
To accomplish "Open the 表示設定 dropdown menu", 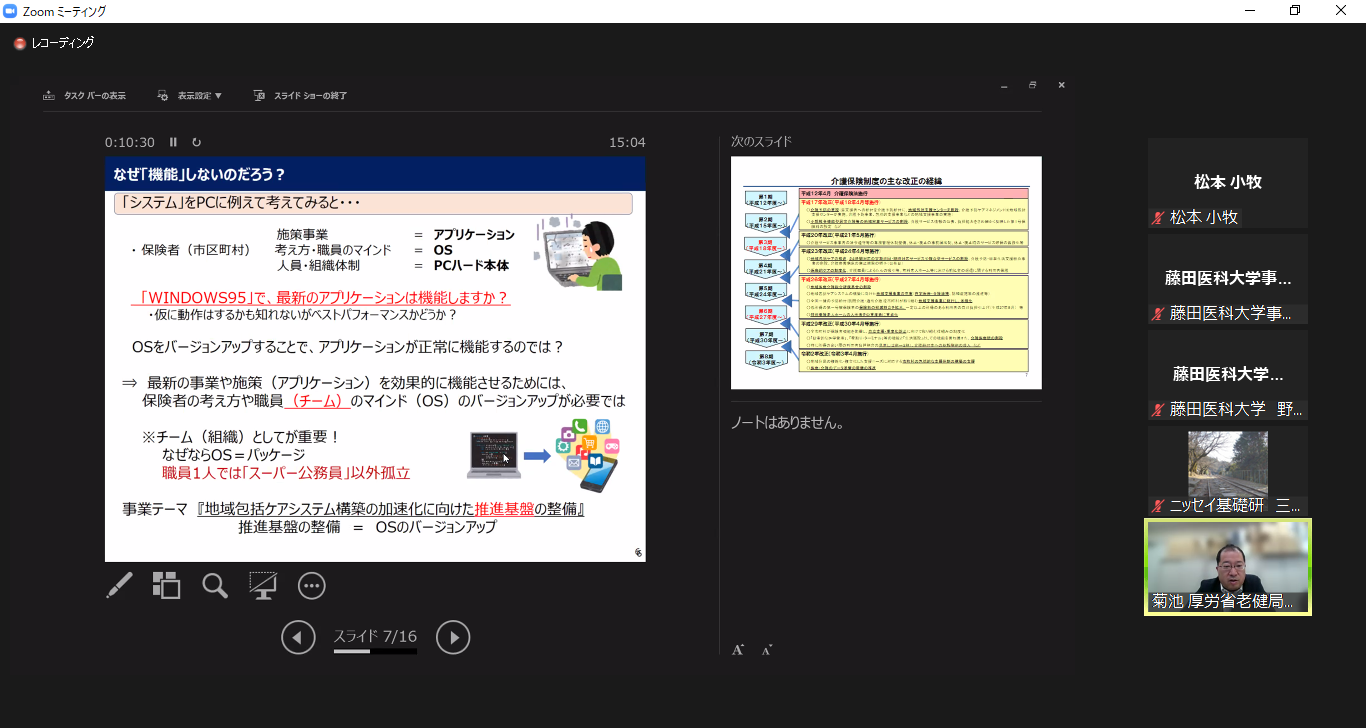I will (190, 96).
